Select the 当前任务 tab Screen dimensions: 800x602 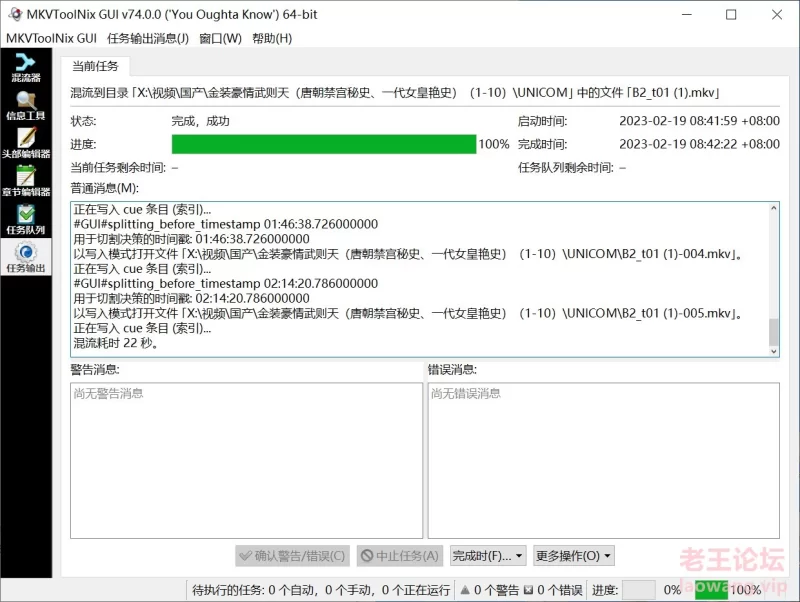coord(95,66)
